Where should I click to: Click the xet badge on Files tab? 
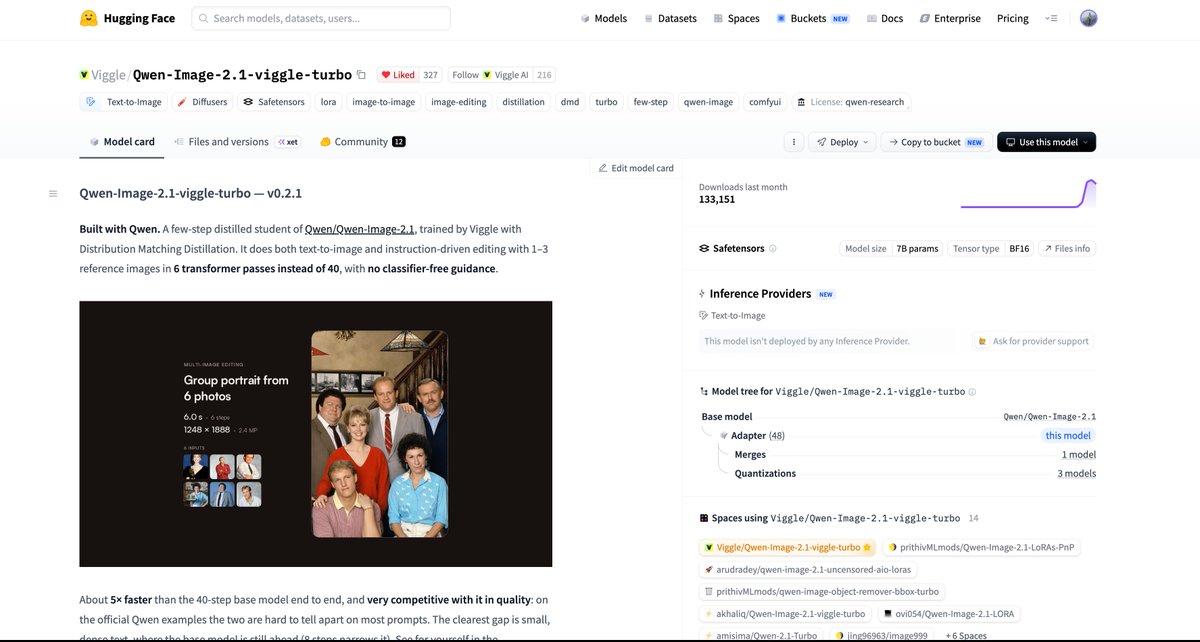tap(288, 142)
